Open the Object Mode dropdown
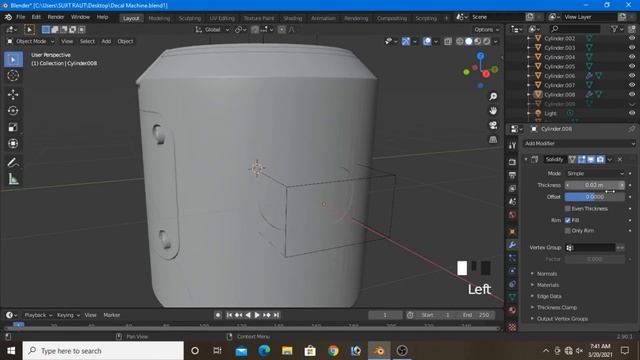Viewport: 640px width, 360px height. [x=31, y=41]
